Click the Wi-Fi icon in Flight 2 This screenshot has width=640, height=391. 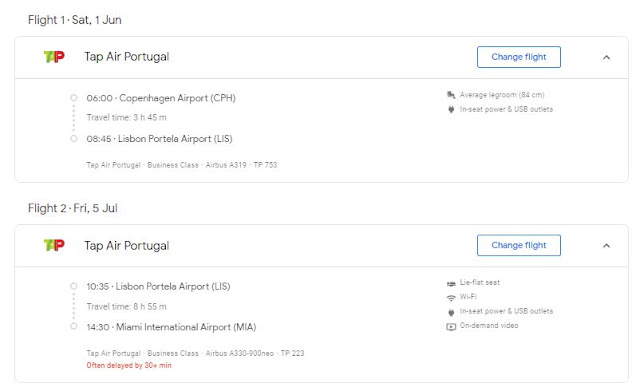coord(451,298)
